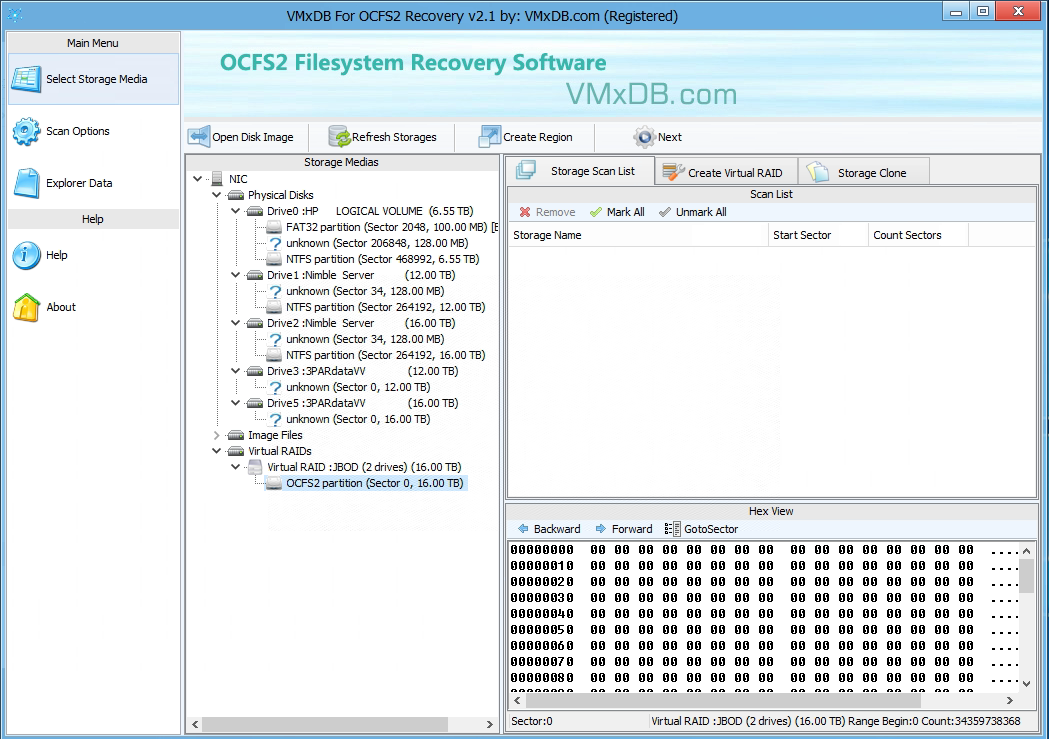
Task: Click the Backward arrow icon in Hex View
Action: 523,528
